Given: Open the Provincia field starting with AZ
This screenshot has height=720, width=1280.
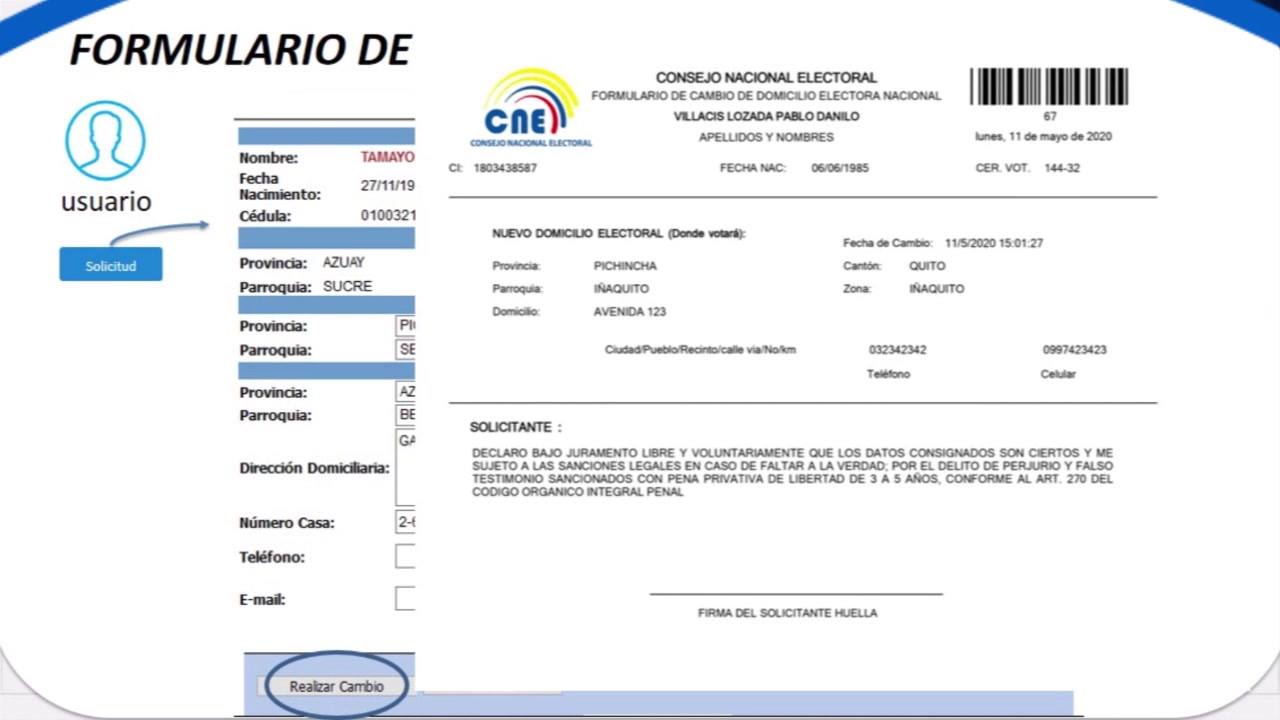Looking at the screenshot, I should [x=405, y=392].
